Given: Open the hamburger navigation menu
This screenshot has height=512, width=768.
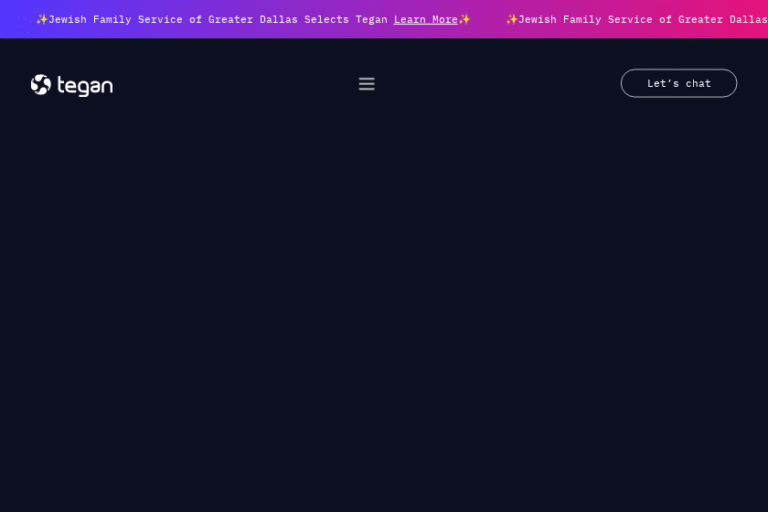Looking at the screenshot, I should (367, 84).
